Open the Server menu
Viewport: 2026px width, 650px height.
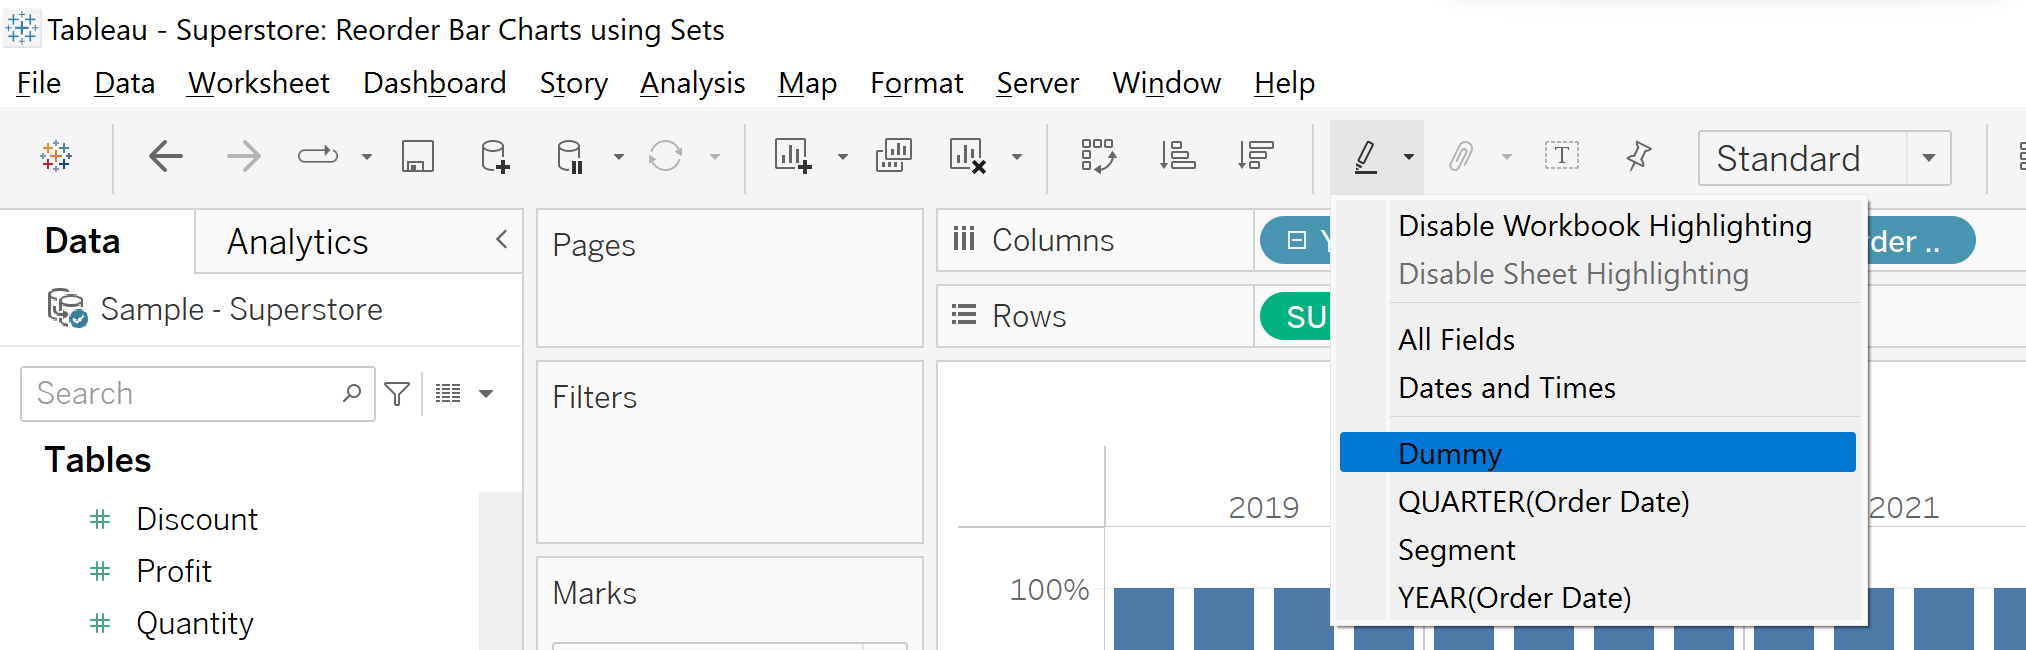pos(1038,83)
